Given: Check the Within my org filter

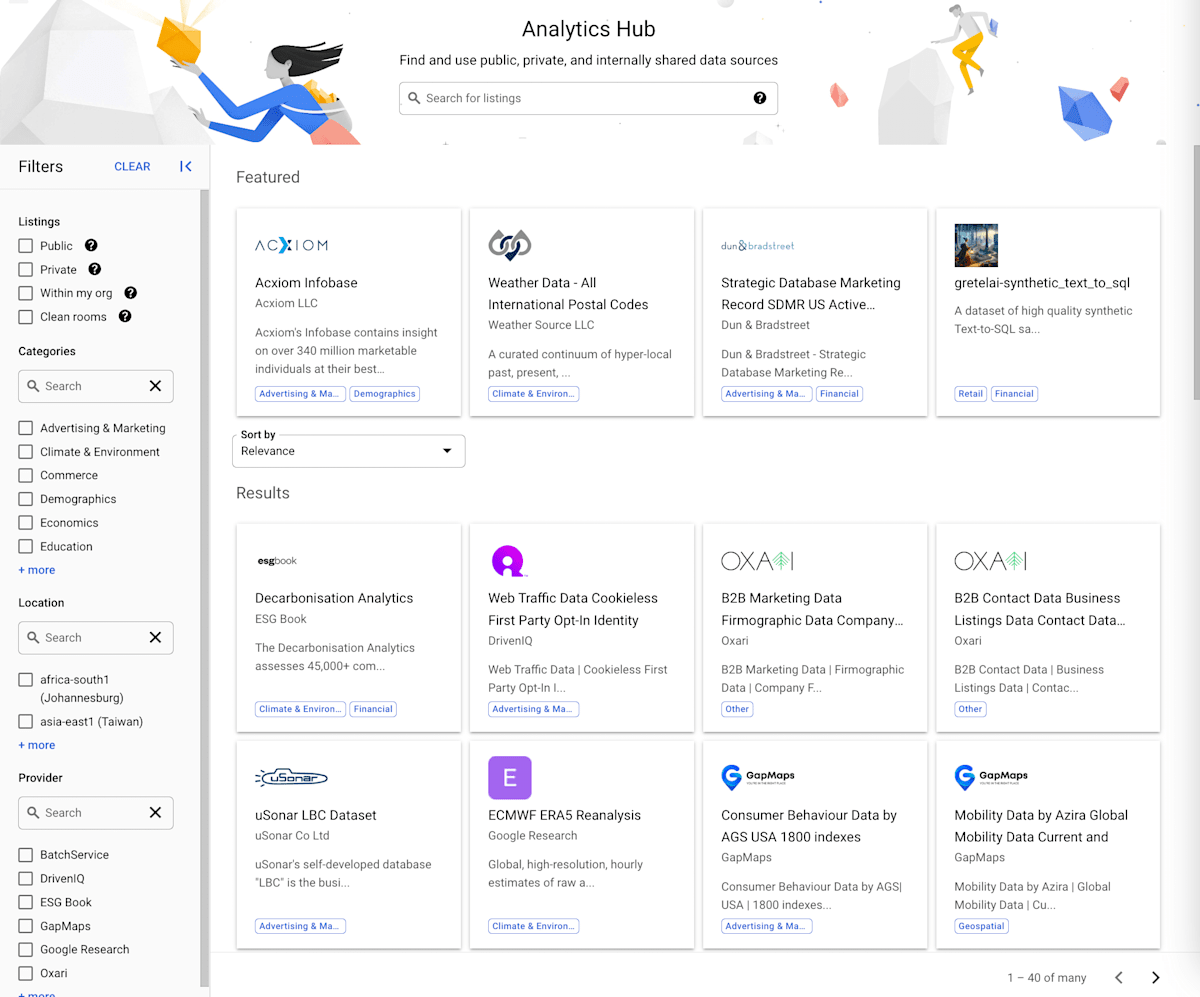Looking at the screenshot, I should (x=26, y=293).
